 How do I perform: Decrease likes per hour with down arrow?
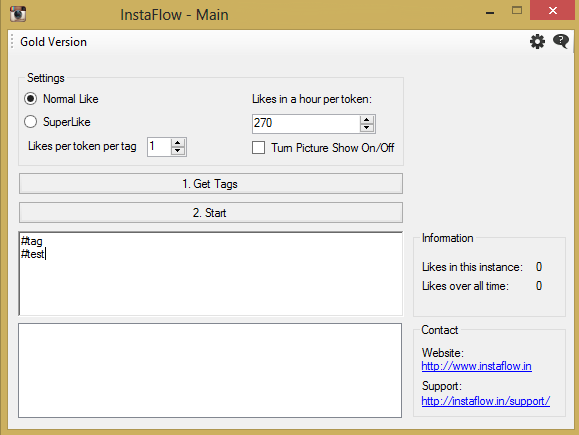point(367,128)
